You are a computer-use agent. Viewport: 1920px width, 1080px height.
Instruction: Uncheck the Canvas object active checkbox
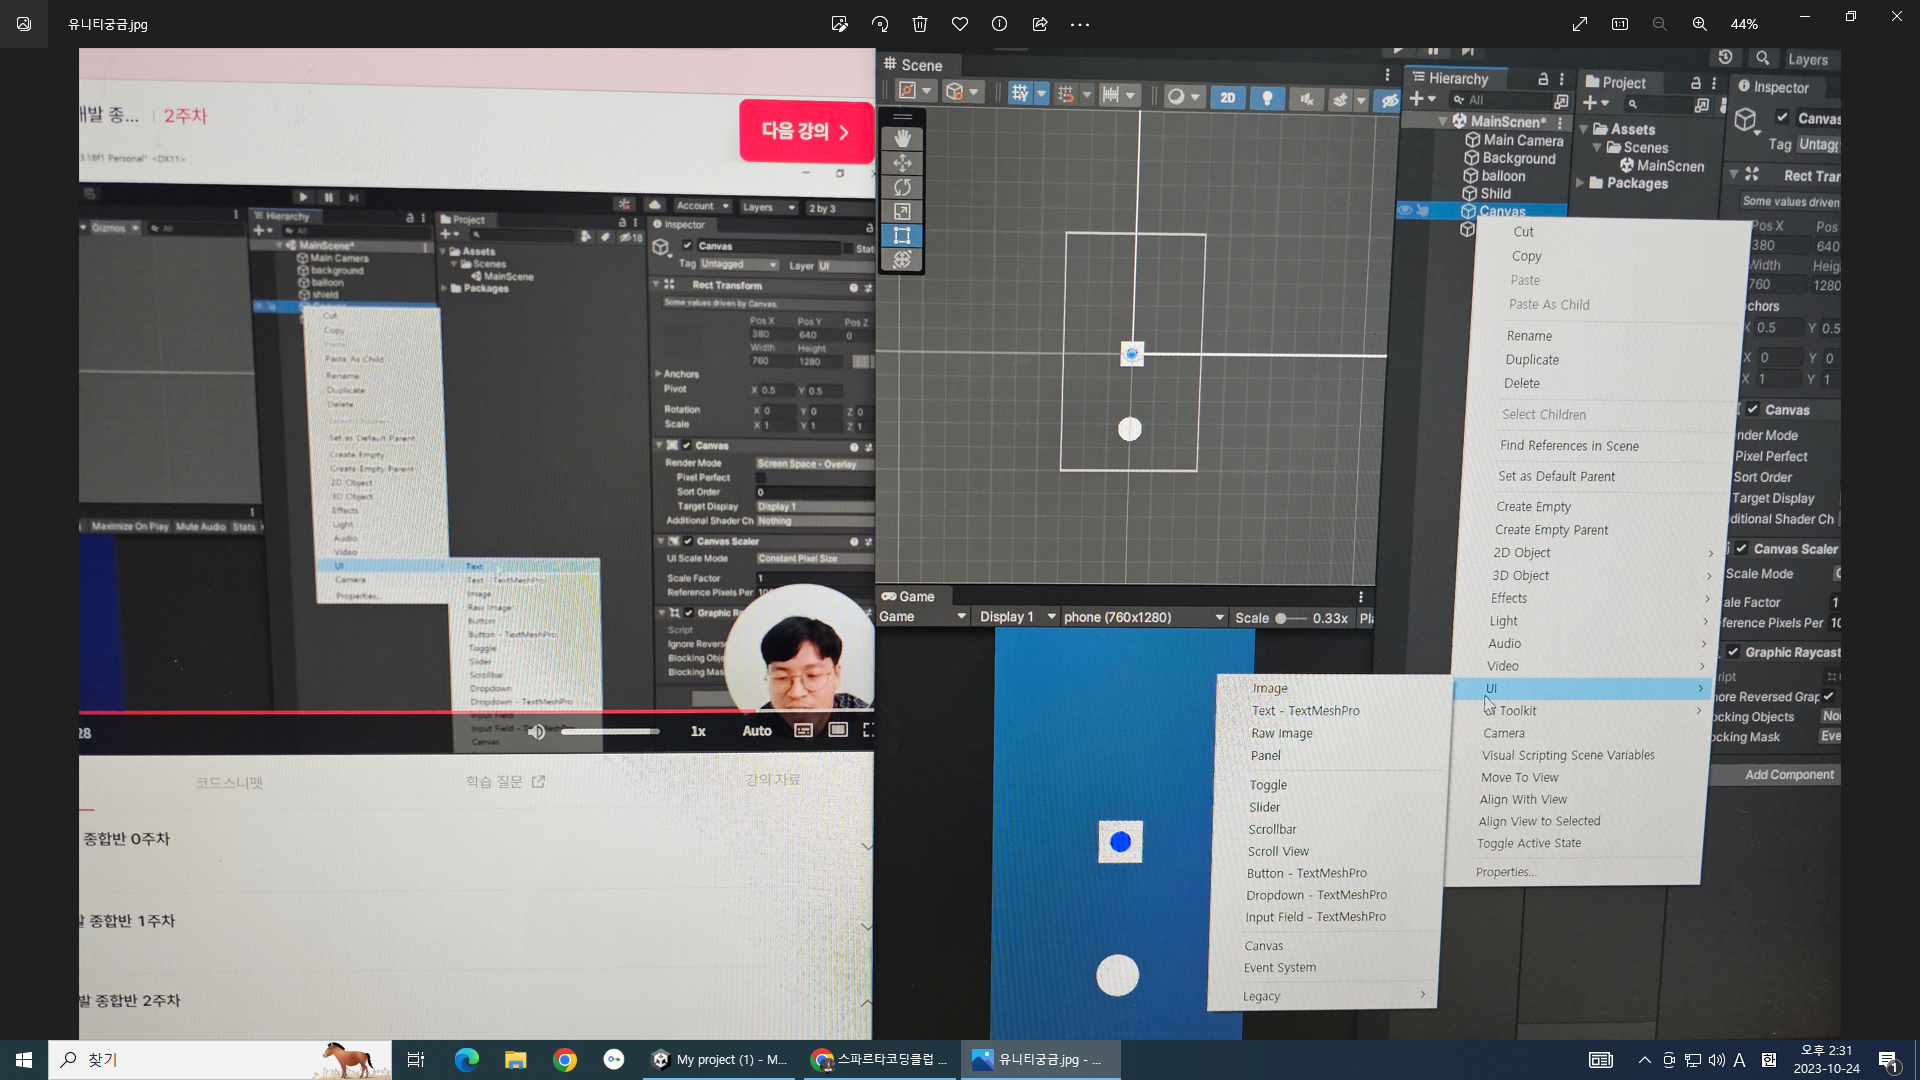click(x=1782, y=118)
